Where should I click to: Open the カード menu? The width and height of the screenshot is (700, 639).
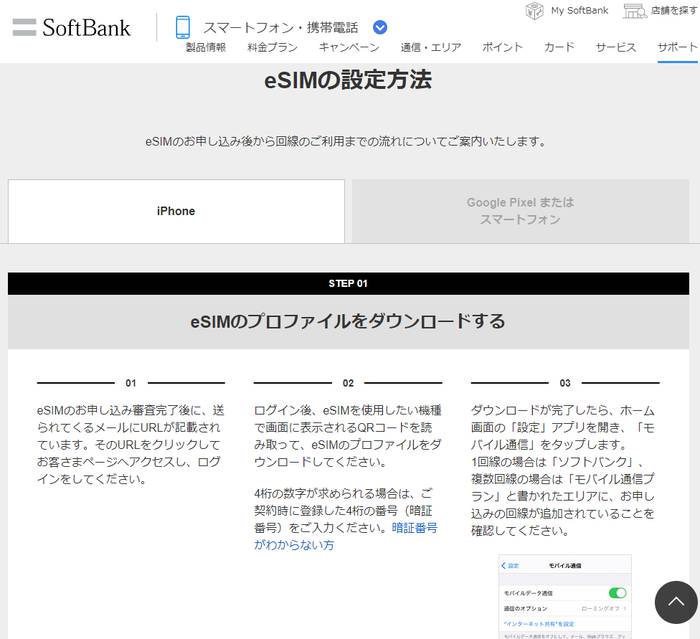pos(559,47)
